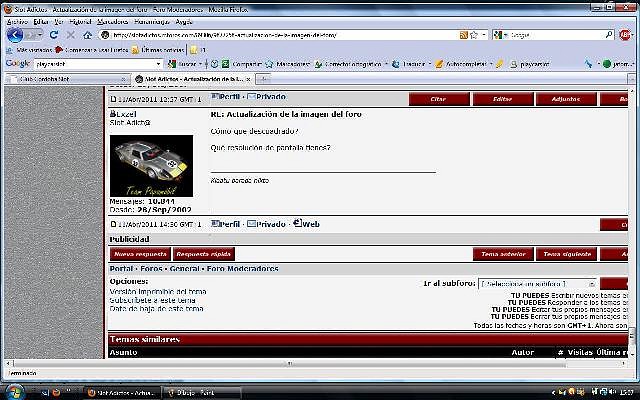Open the 'Ir al subforo' select box
This screenshot has width=640, height=400.
pyautogui.click(x=537, y=284)
